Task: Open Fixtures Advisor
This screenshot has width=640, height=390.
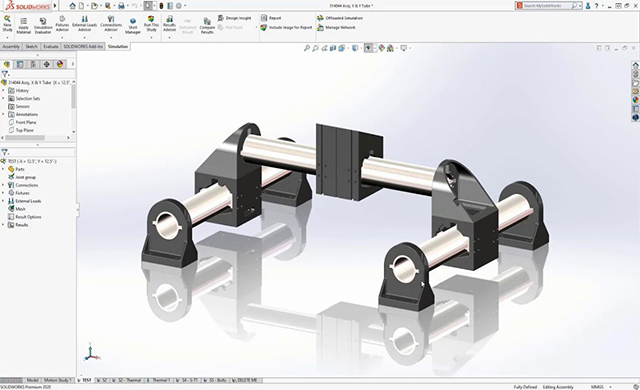Action: [62, 24]
